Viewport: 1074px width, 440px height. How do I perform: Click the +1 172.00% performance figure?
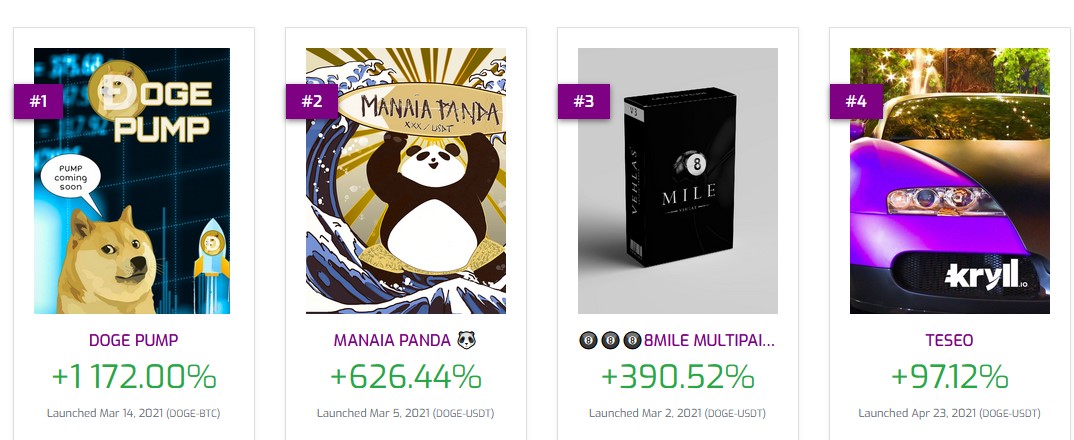click(134, 377)
